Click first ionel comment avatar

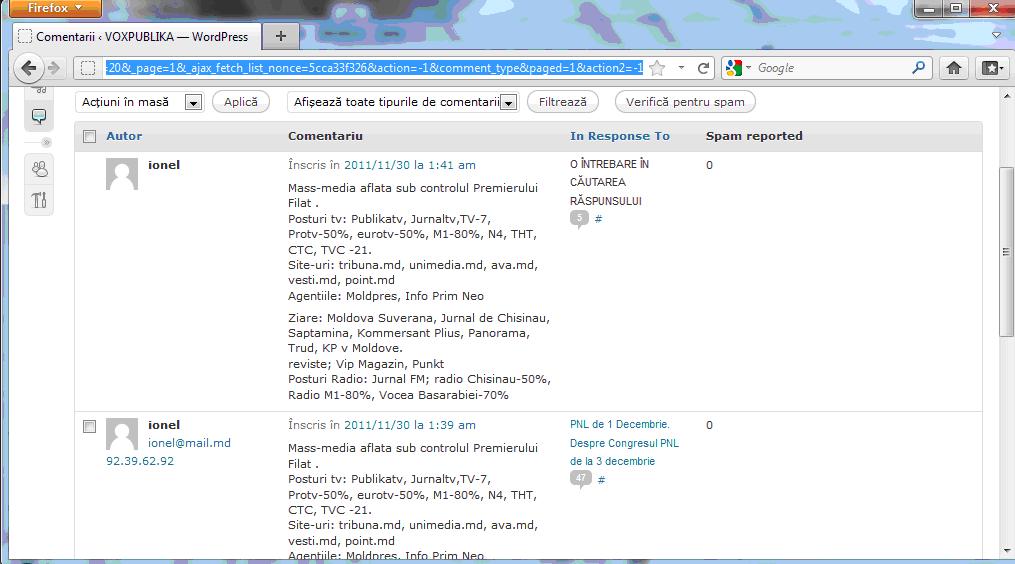[x=122, y=174]
